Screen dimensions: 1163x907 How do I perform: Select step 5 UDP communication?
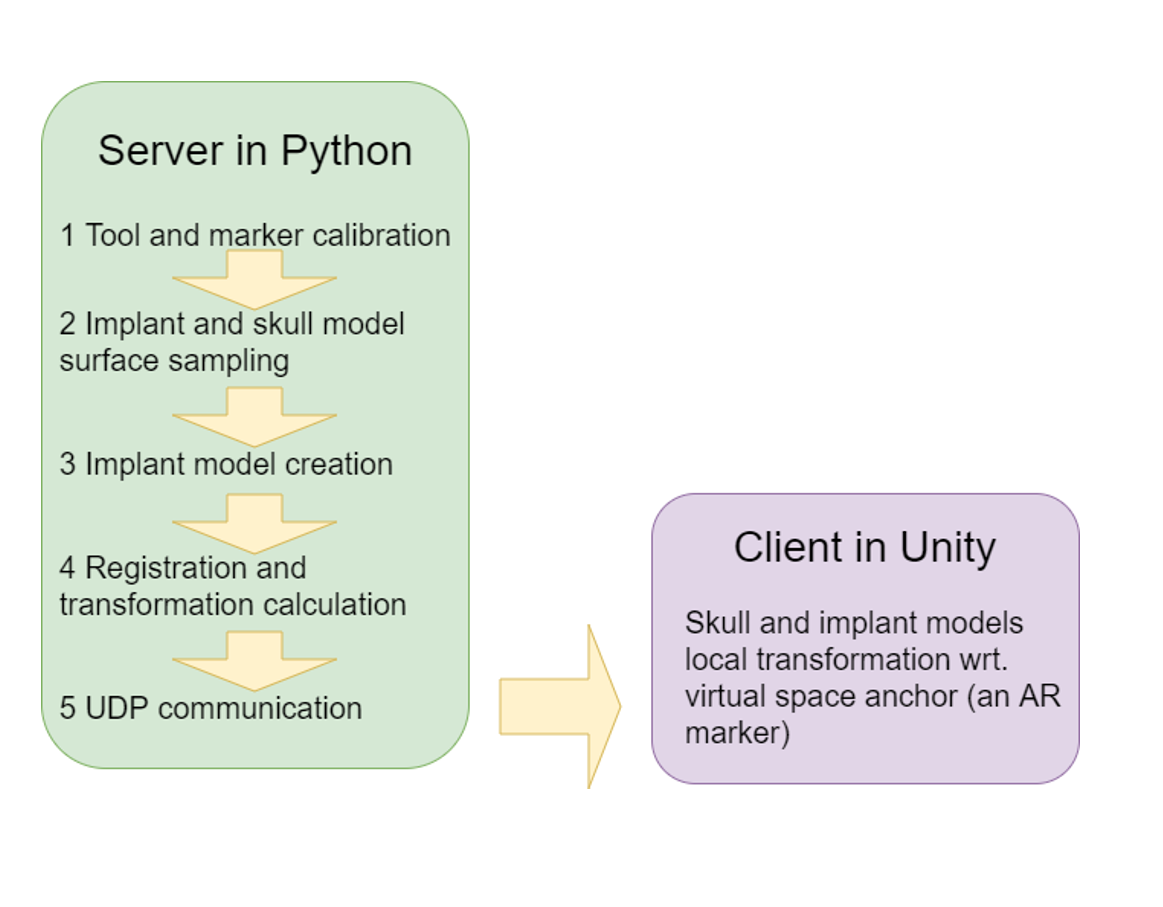211,708
